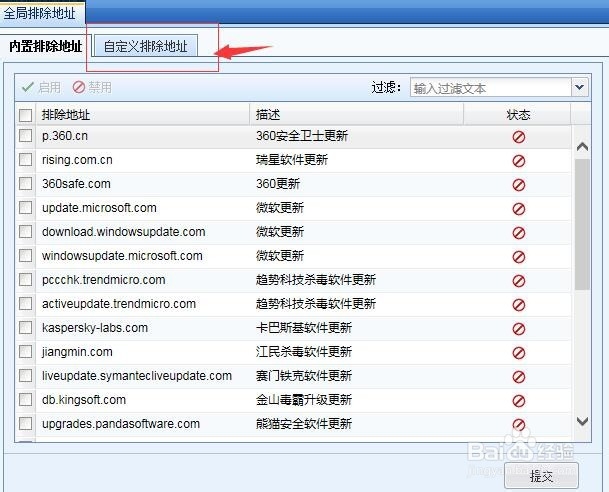
Task: Check the jiangmin.com row checkbox
Action: [25, 352]
